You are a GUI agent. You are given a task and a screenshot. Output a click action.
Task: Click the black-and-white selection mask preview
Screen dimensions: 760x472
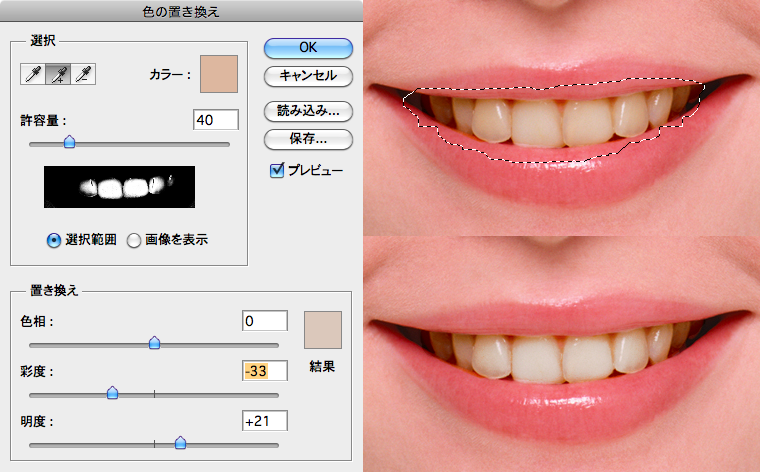pos(119,187)
